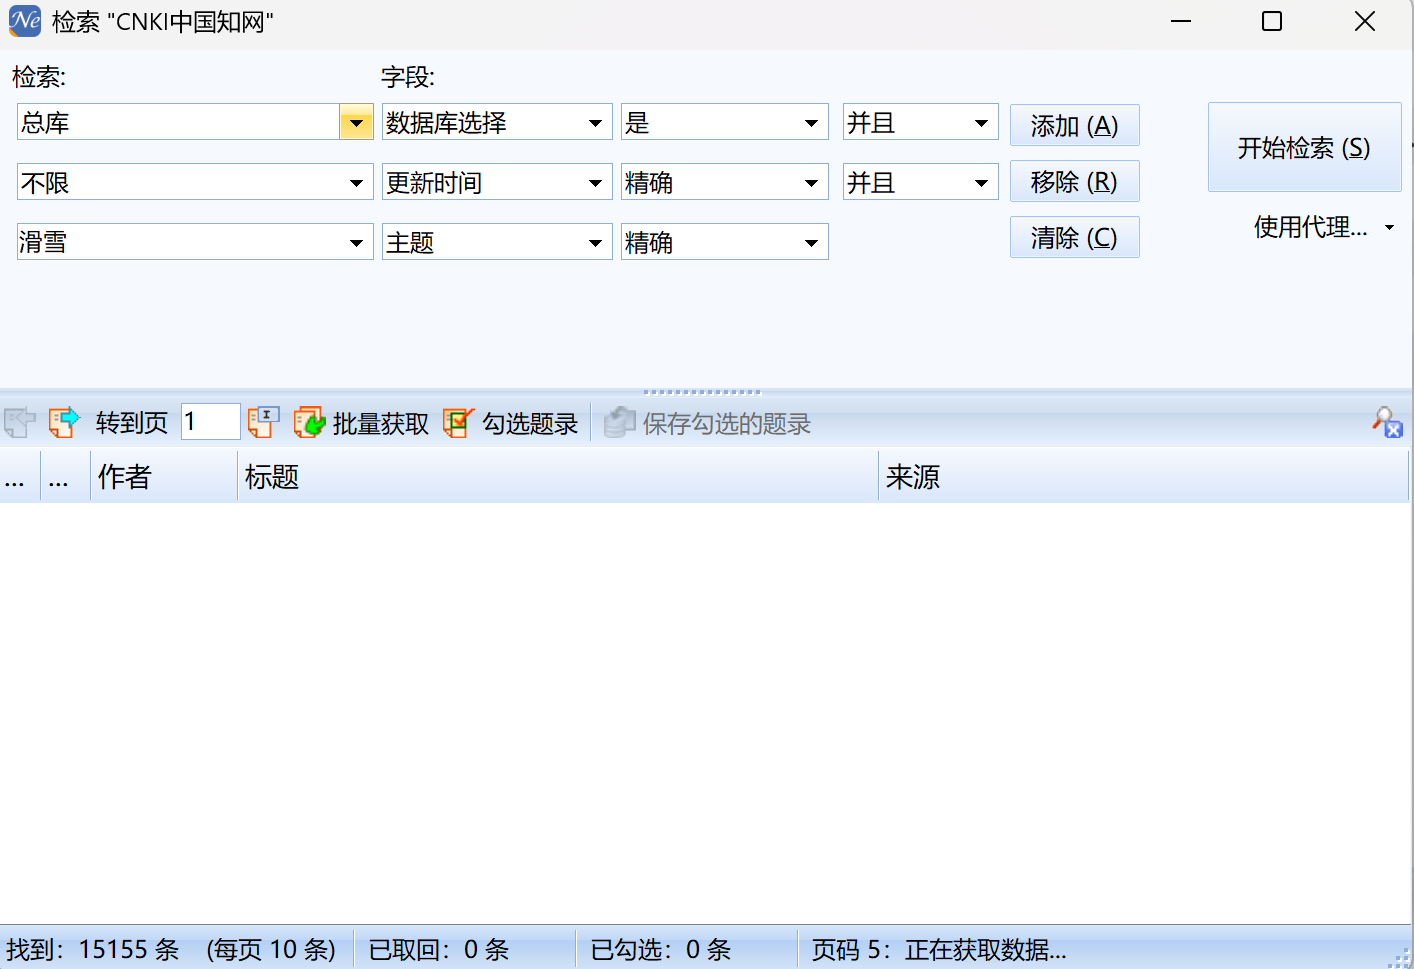Click 找到: 15155 条 status text

click(93, 949)
